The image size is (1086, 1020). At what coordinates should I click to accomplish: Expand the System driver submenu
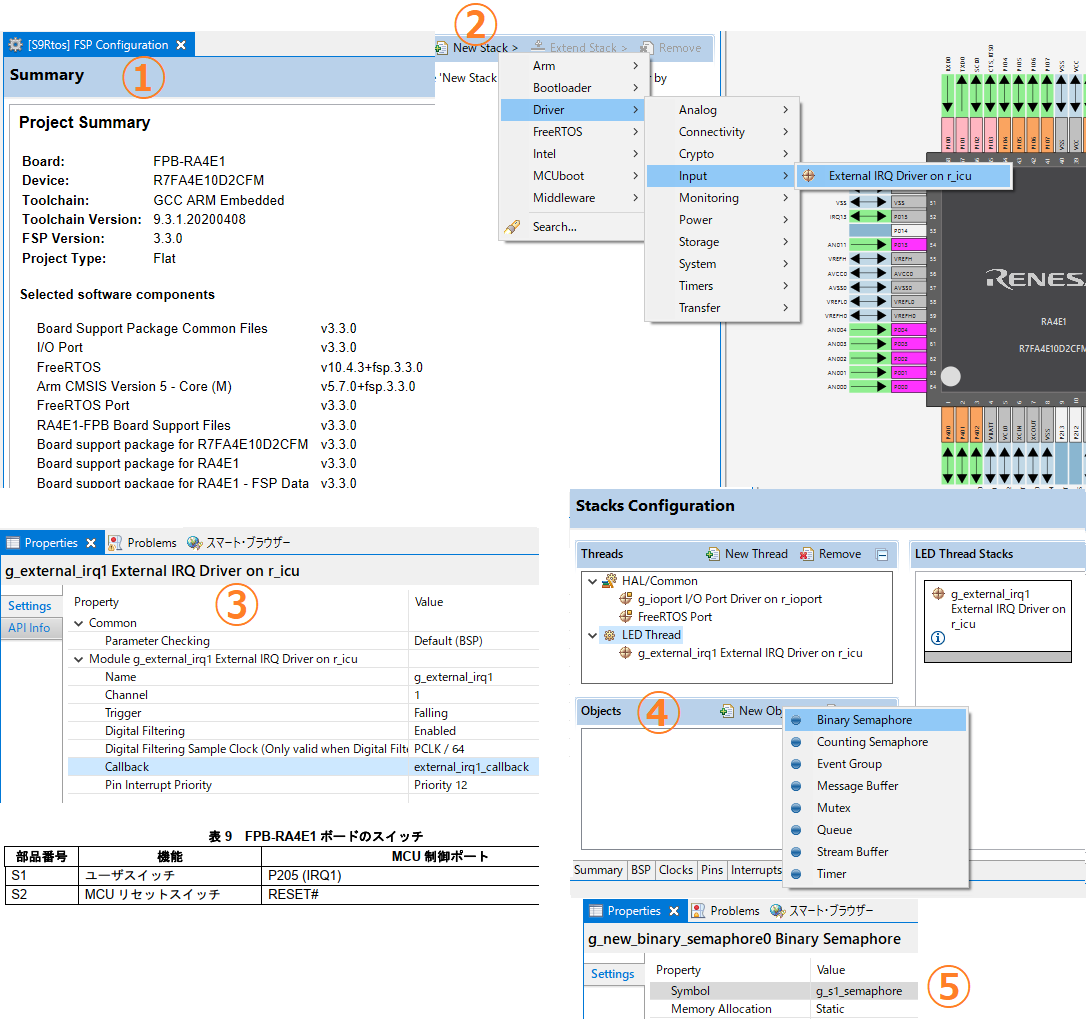pyautogui.click(x=723, y=264)
